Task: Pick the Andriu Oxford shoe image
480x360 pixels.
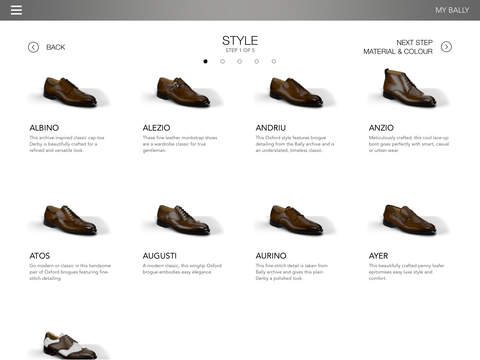Action: click(296, 91)
